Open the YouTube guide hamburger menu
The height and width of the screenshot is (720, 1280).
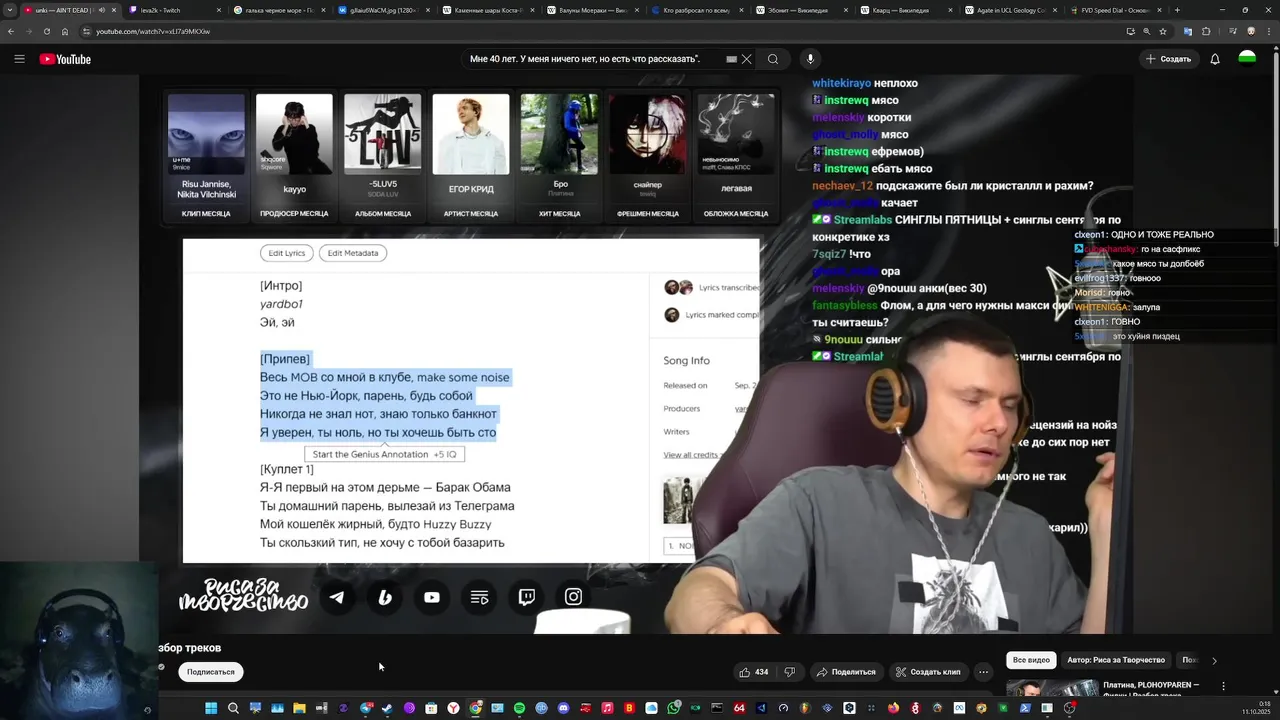coord(19,59)
